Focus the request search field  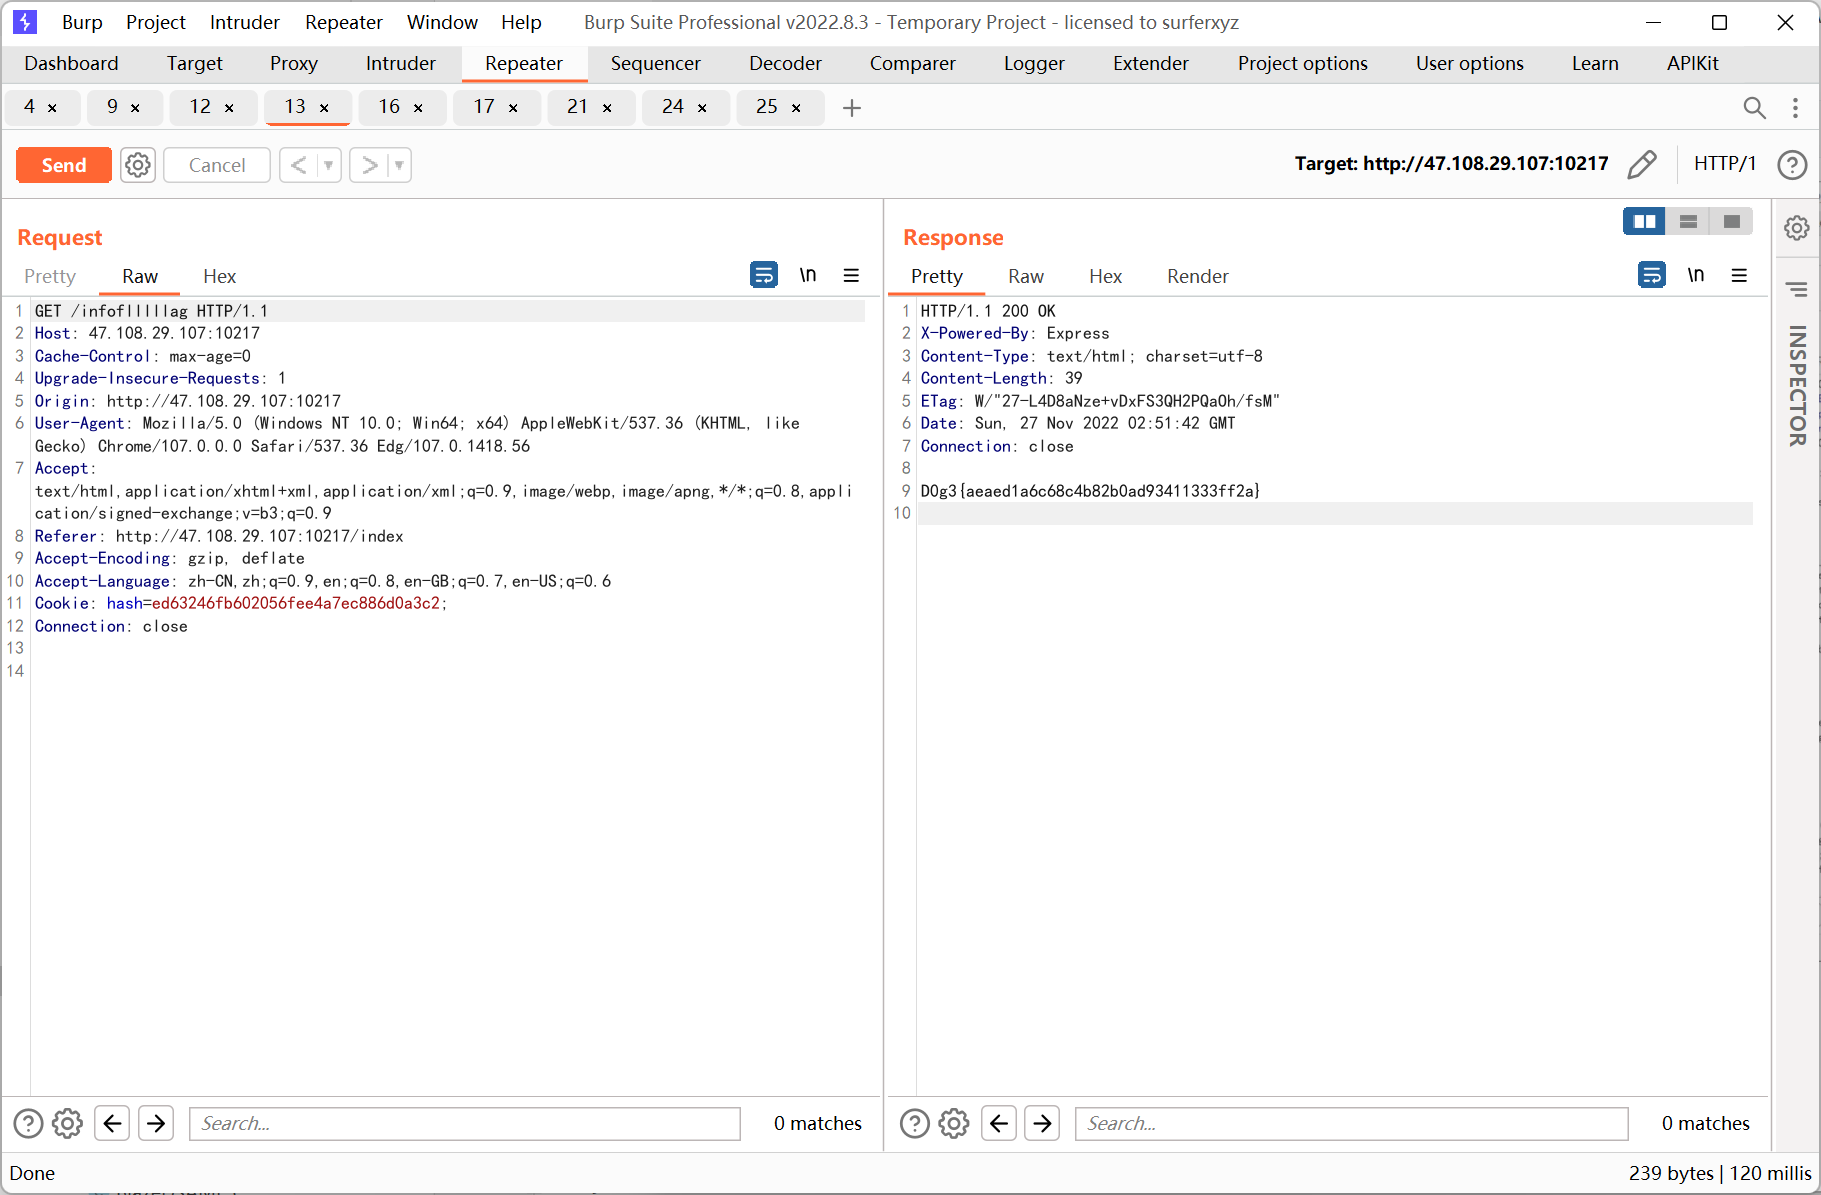coord(465,1123)
